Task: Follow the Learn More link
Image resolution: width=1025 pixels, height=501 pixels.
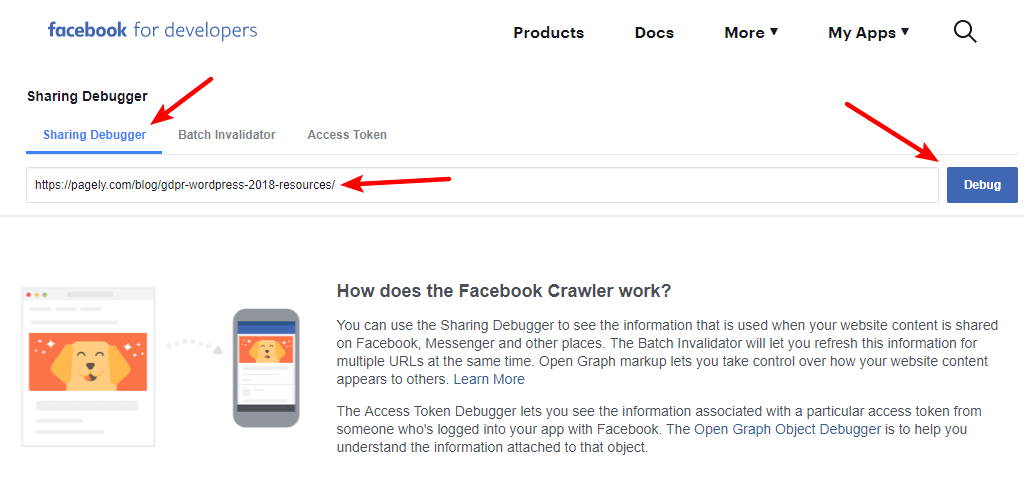Action: pyautogui.click(x=489, y=379)
